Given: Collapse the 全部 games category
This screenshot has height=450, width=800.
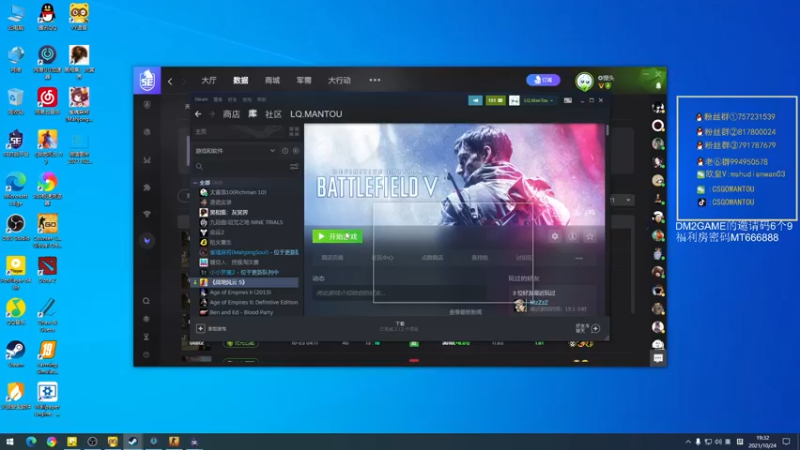Looking at the screenshot, I should (195, 182).
